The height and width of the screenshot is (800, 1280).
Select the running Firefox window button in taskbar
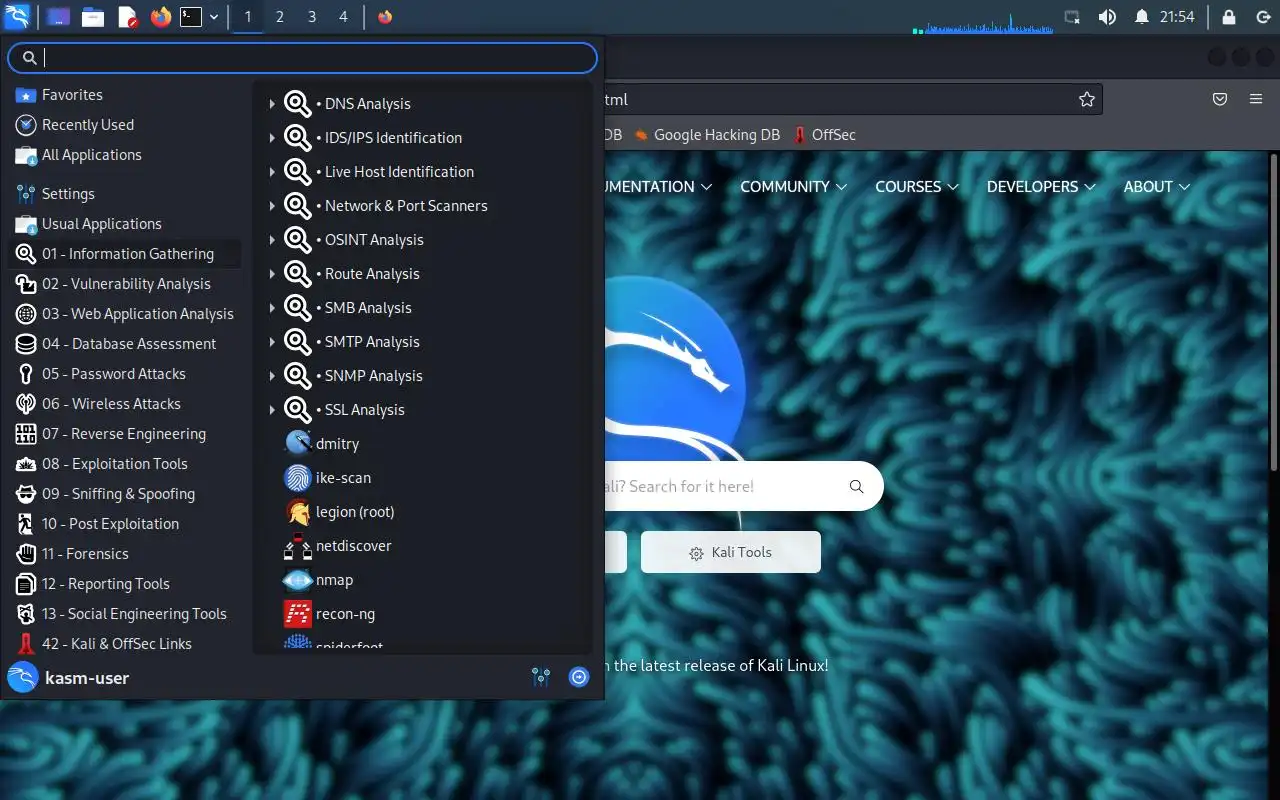385,17
